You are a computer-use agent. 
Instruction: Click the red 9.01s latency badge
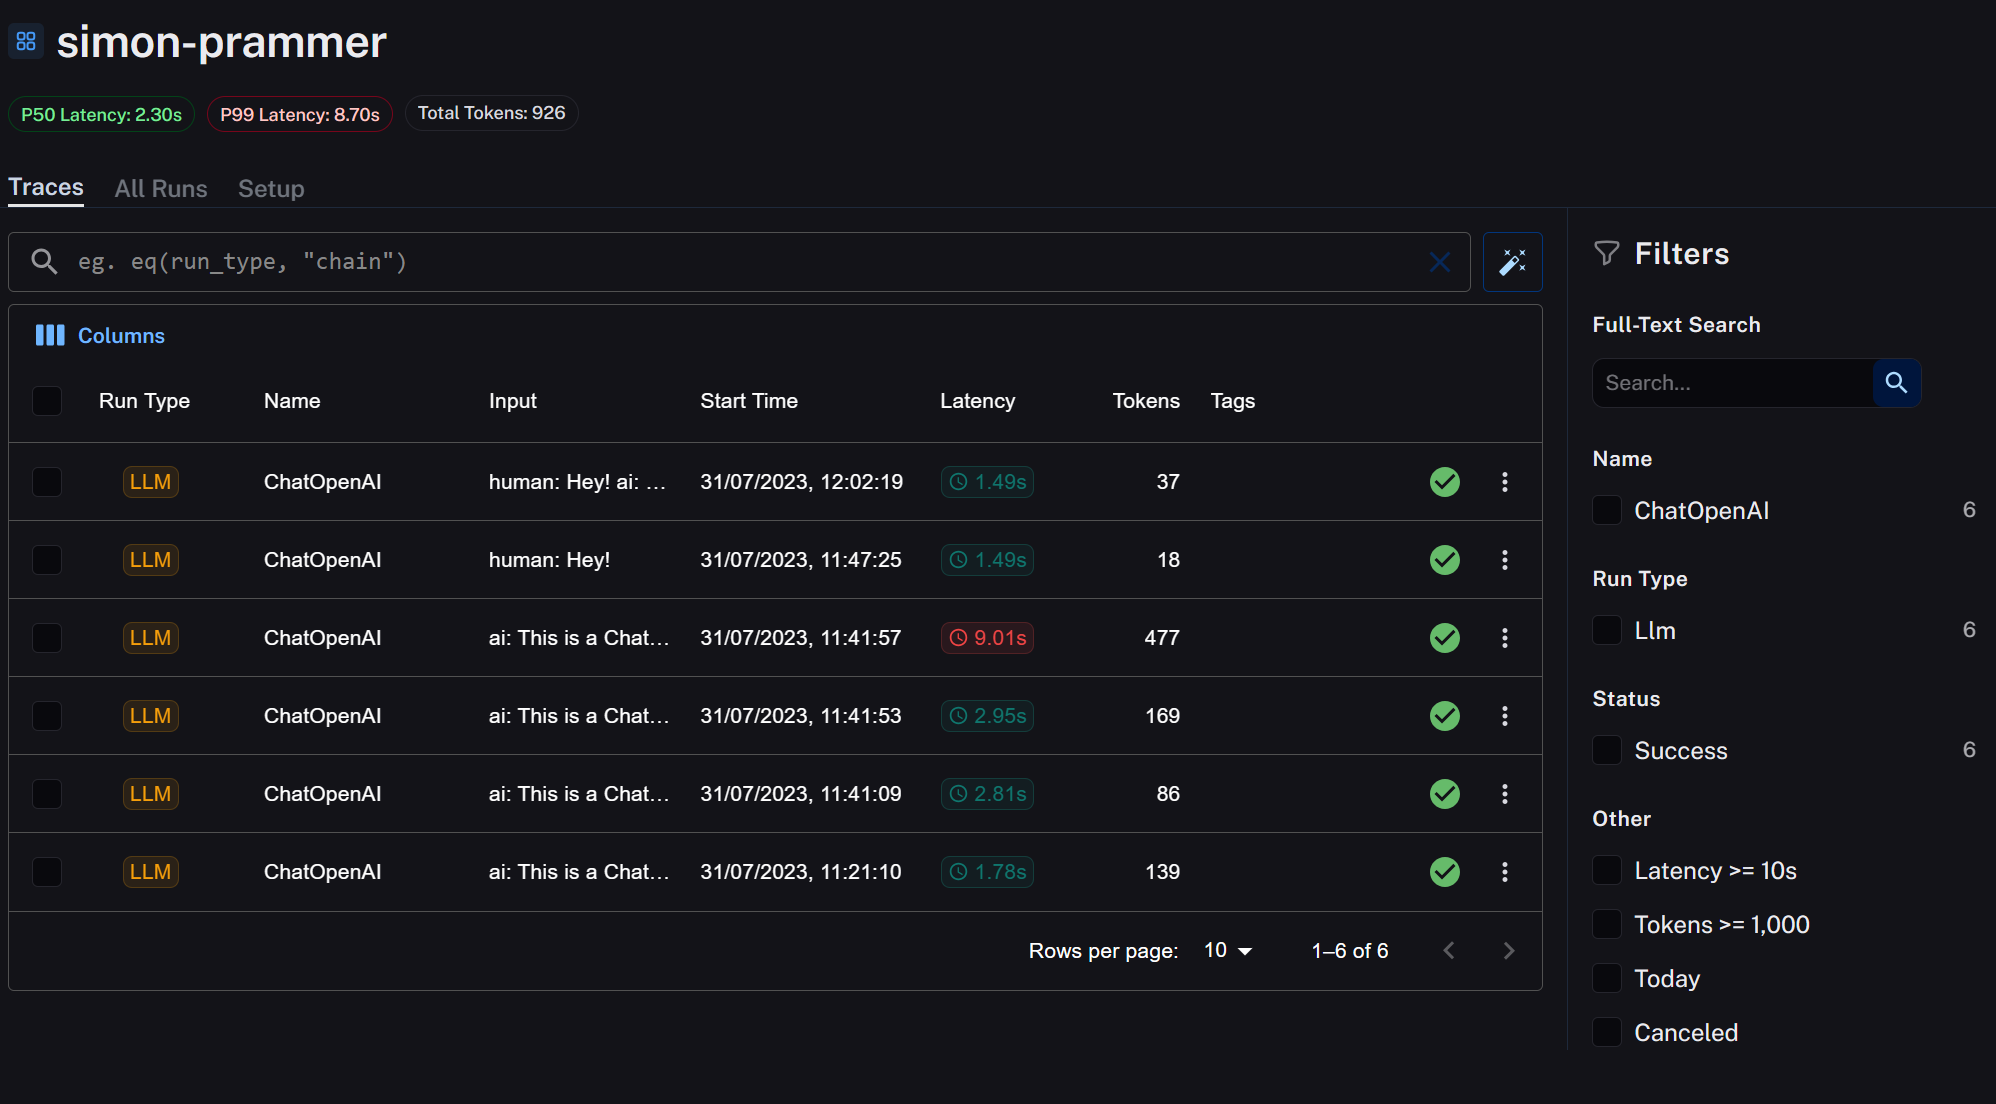click(x=987, y=638)
